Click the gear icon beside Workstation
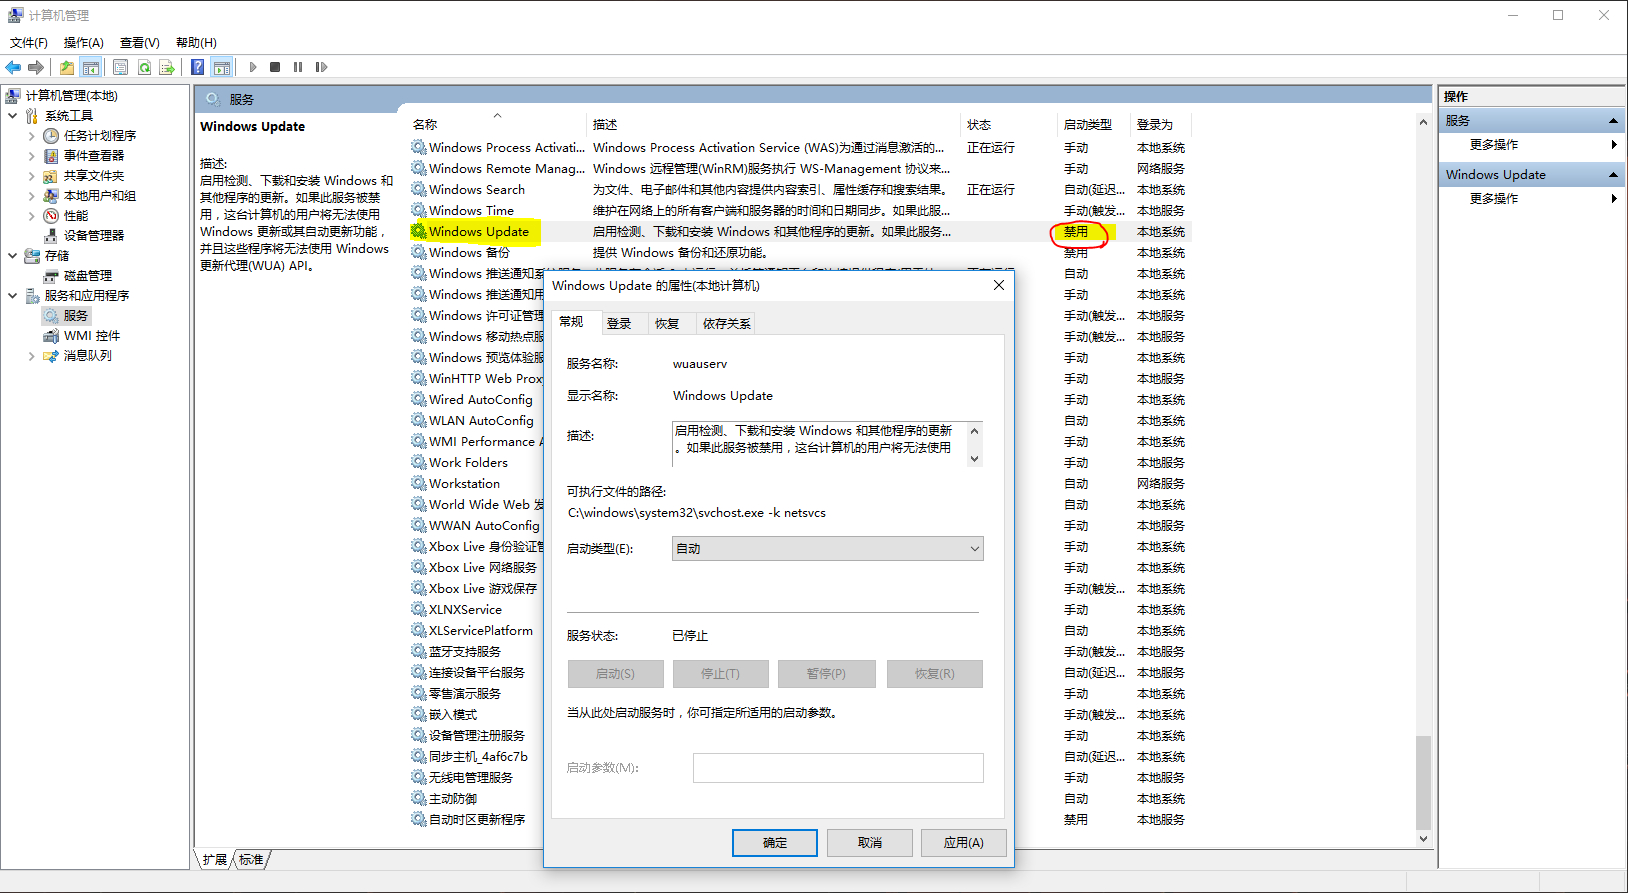Viewport: 1628px width, 893px height. point(419,483)
